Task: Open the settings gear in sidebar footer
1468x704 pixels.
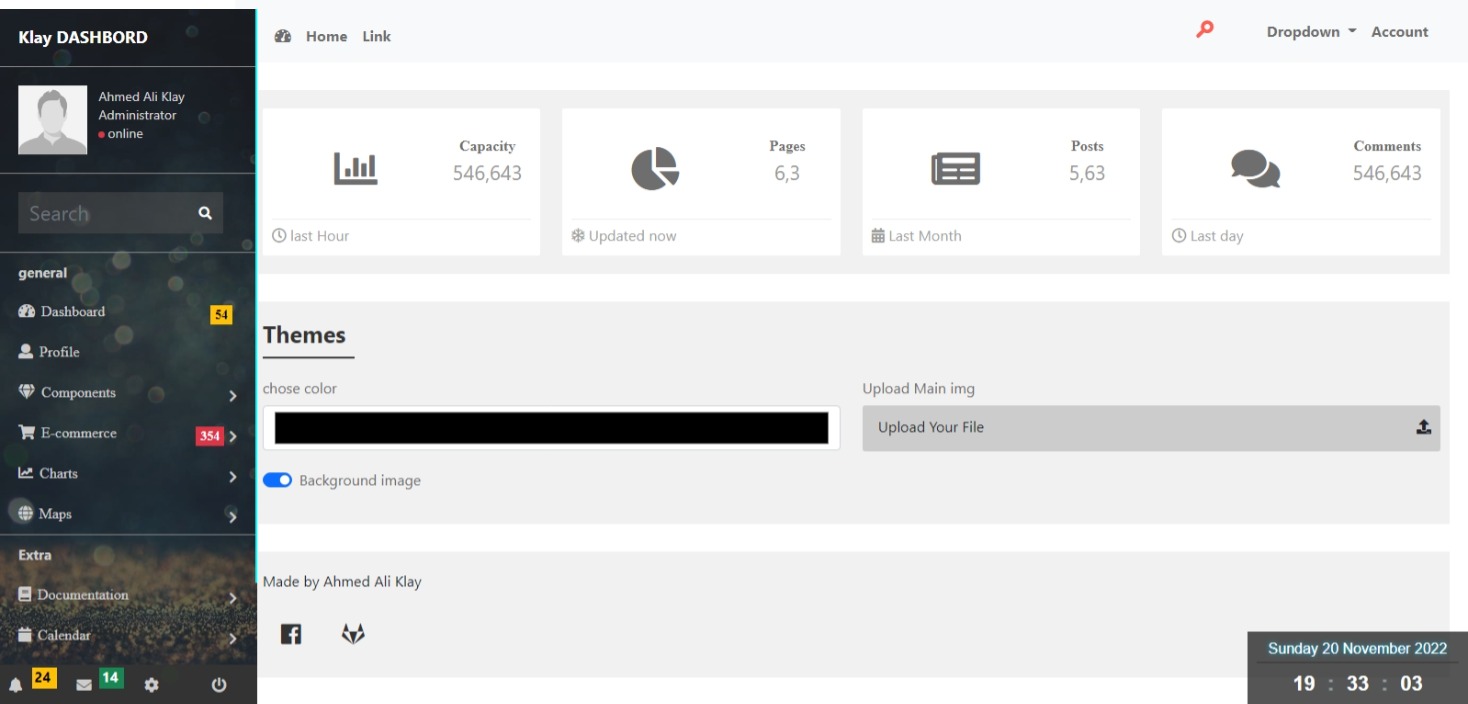Action: coord(153,685)
